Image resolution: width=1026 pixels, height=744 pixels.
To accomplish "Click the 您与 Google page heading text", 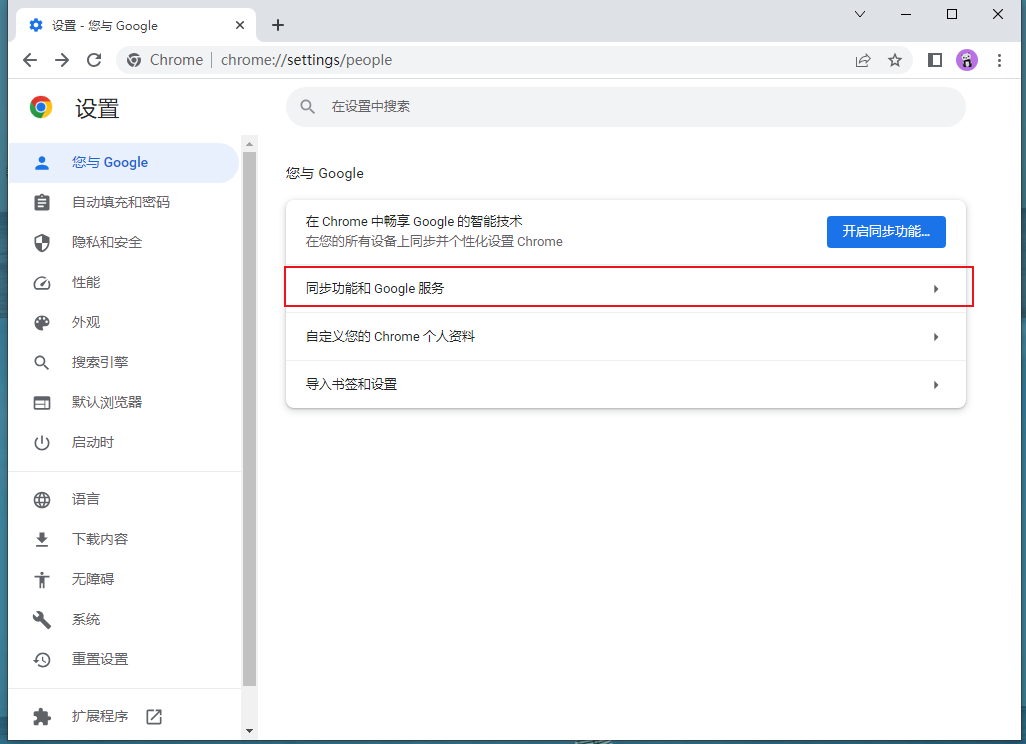I will [325, 173].
